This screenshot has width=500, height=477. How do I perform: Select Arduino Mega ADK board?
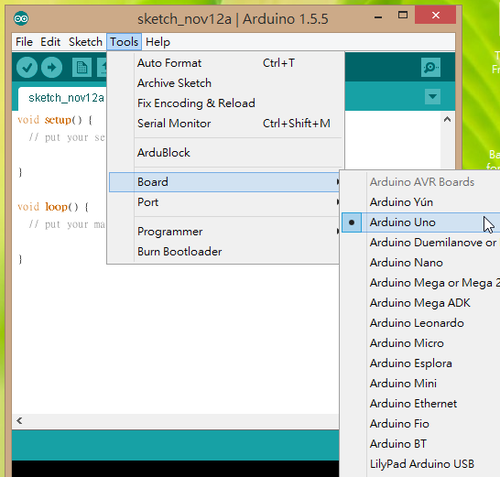click(x=421, y=303)
